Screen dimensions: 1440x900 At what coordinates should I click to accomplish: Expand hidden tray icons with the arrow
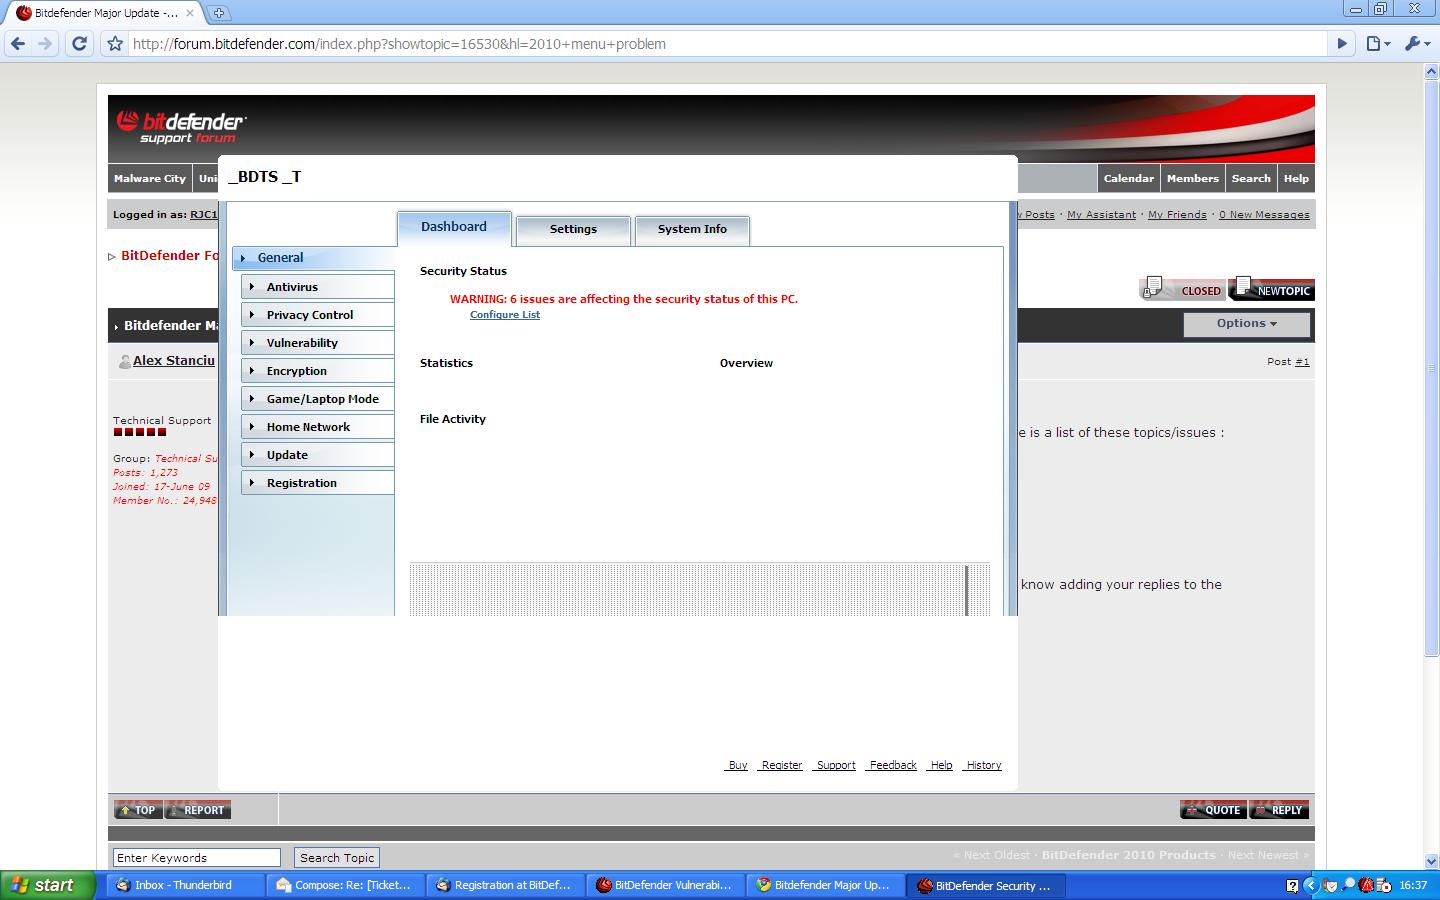[1311, 885]
